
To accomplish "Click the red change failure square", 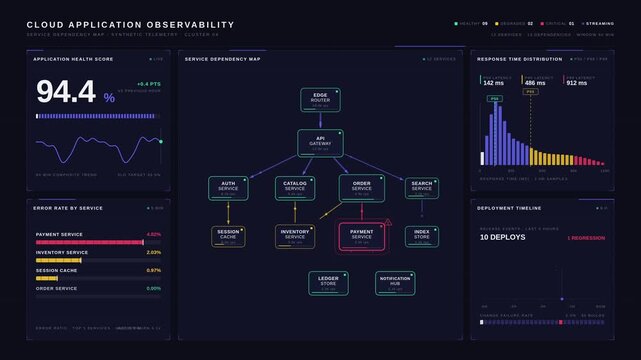I will tap(560, 322).
